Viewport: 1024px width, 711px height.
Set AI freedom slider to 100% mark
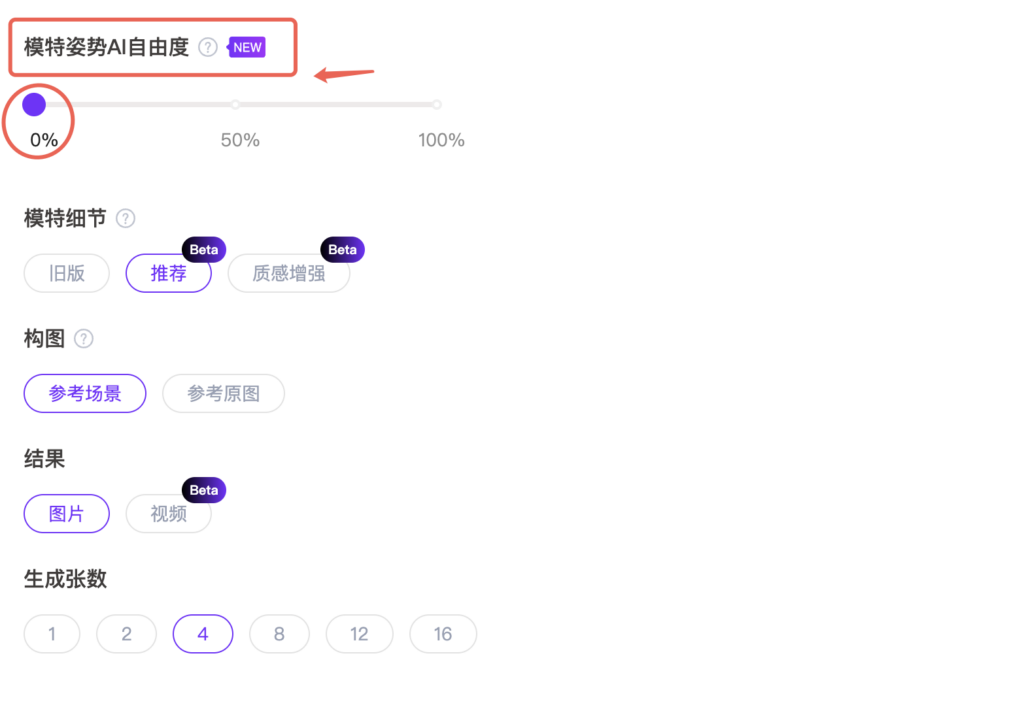(437, 104)
